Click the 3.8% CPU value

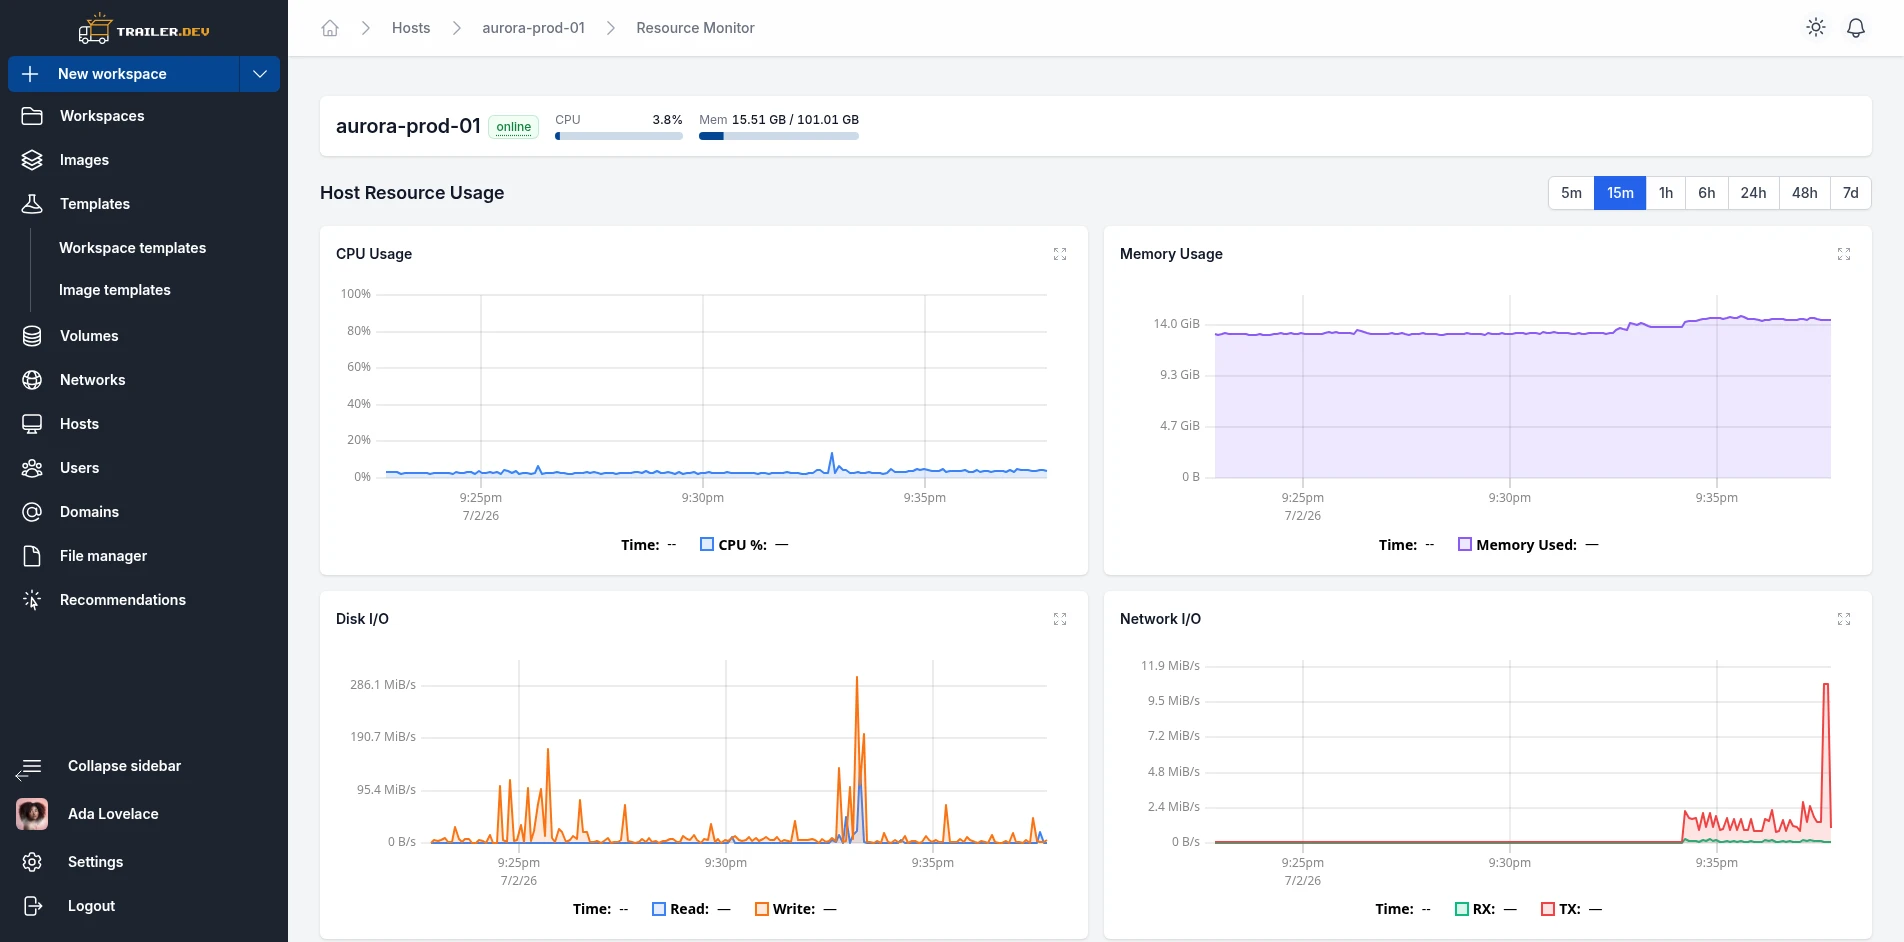tap(667, 119)
